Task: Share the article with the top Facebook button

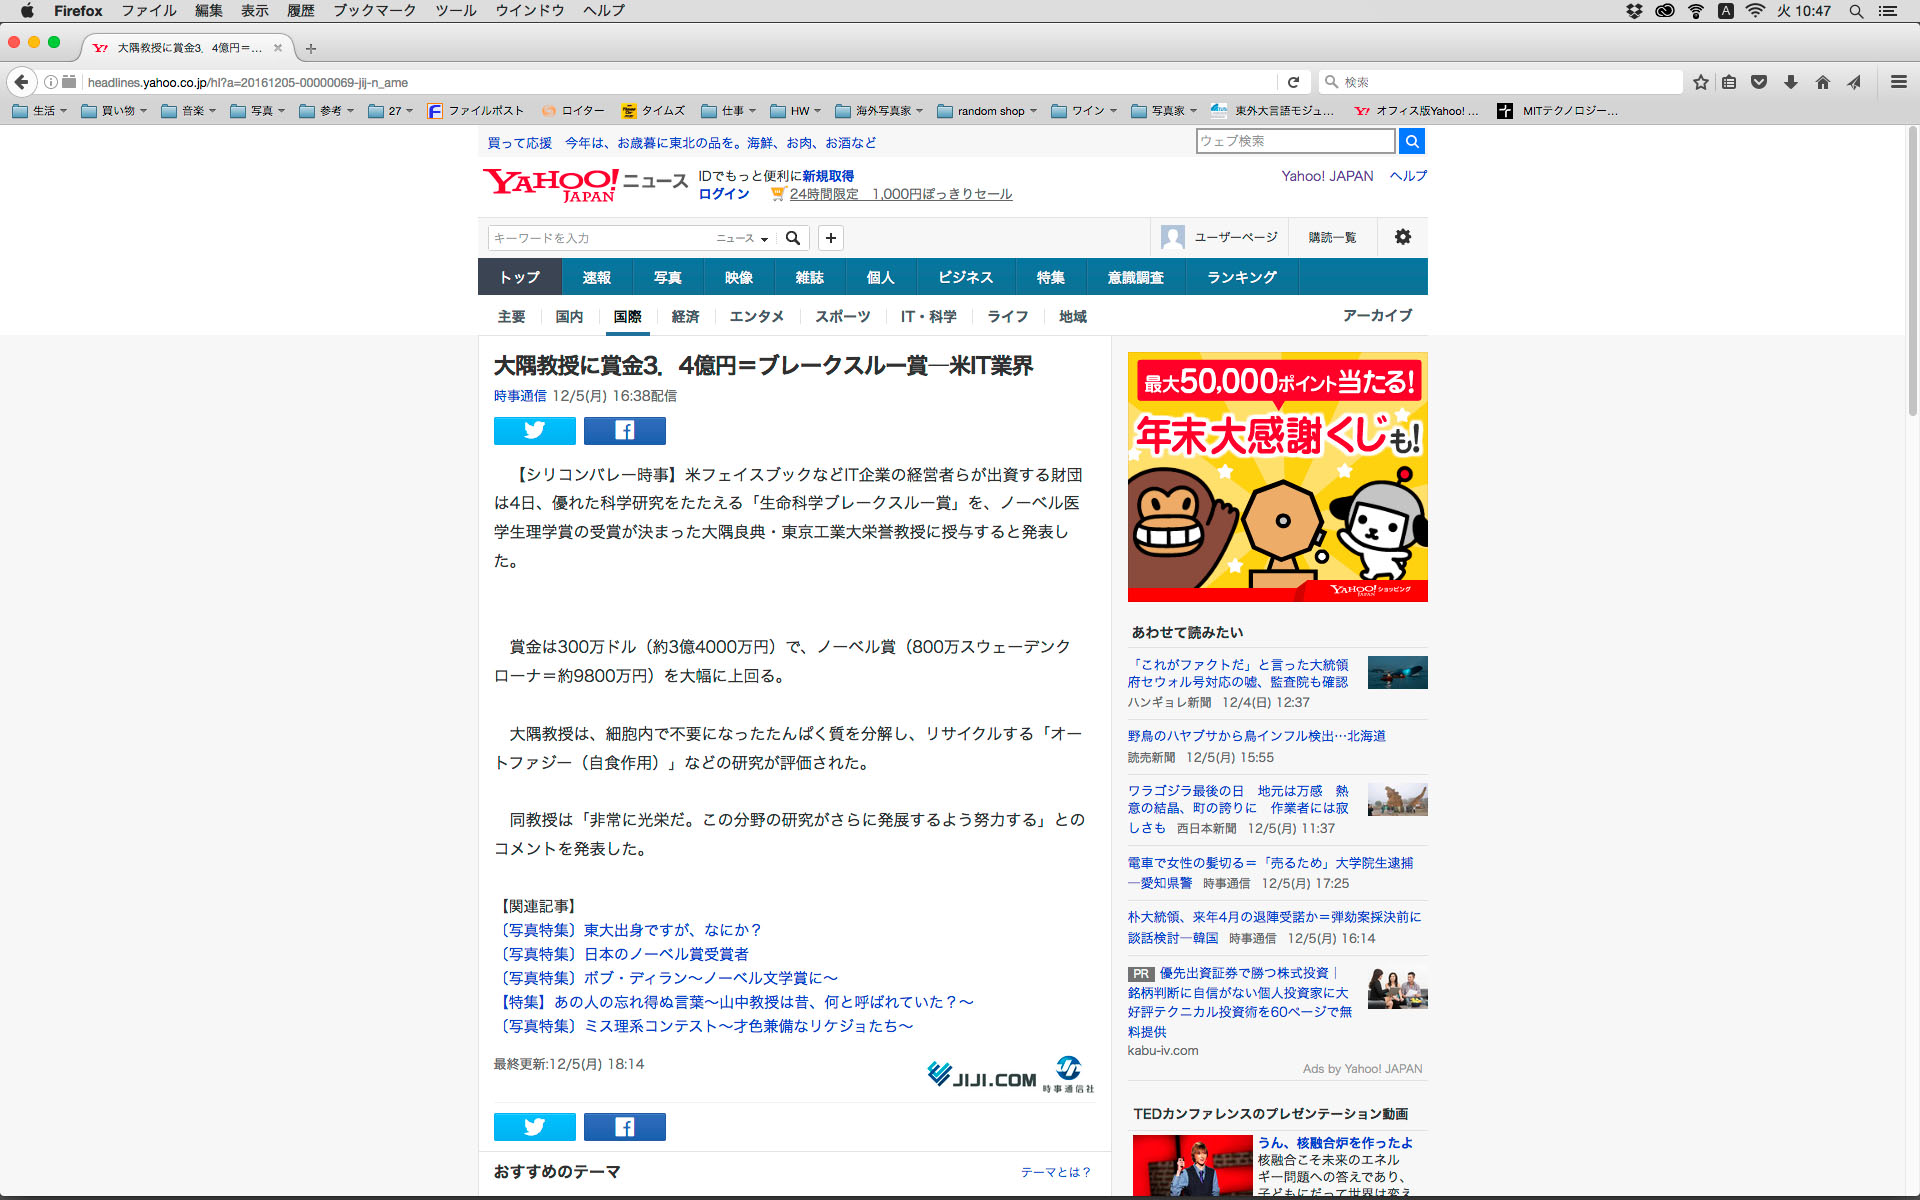Action: click(x=624, y=431)
